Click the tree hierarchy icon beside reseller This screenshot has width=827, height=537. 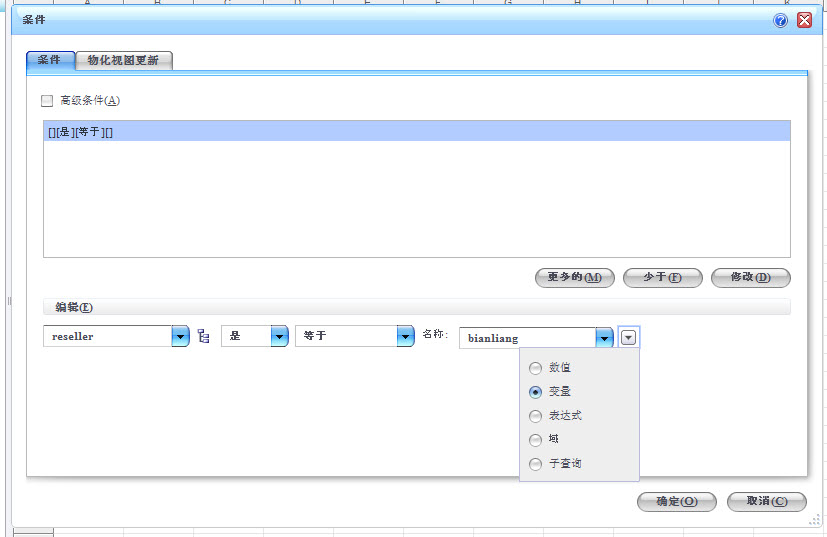tap(204, 336)
